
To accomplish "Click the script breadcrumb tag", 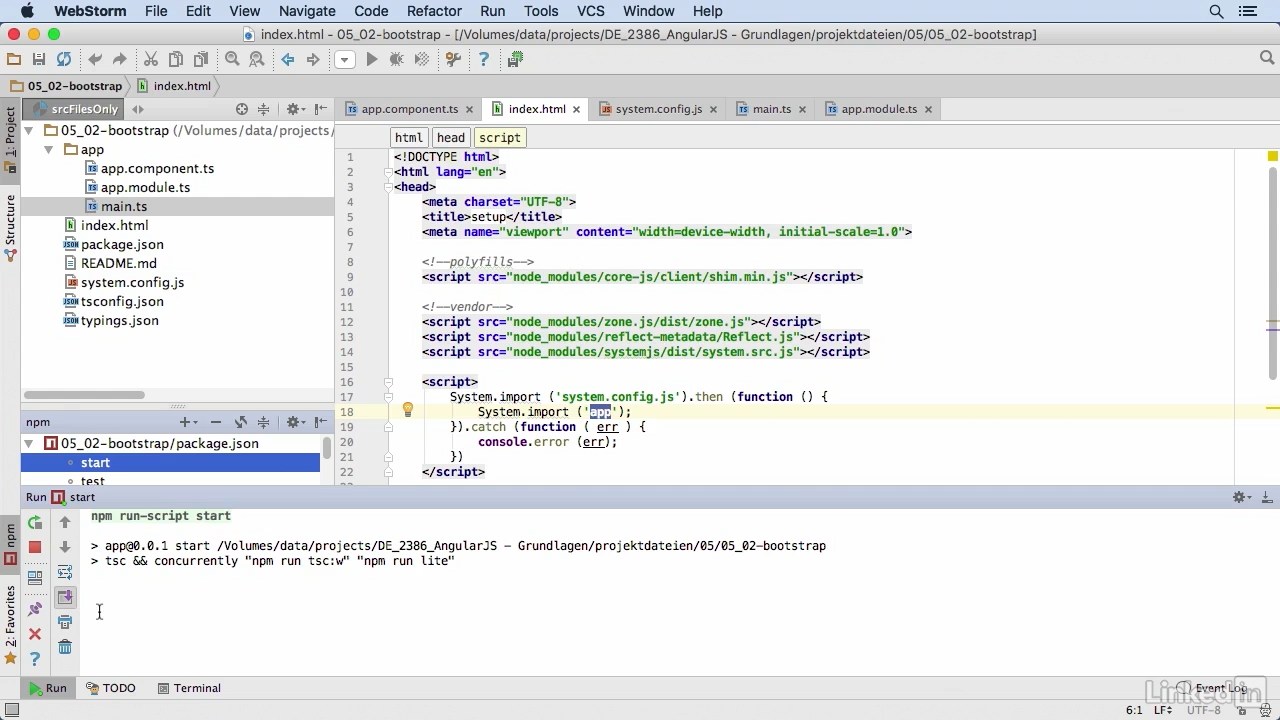I will click(499, 138).
